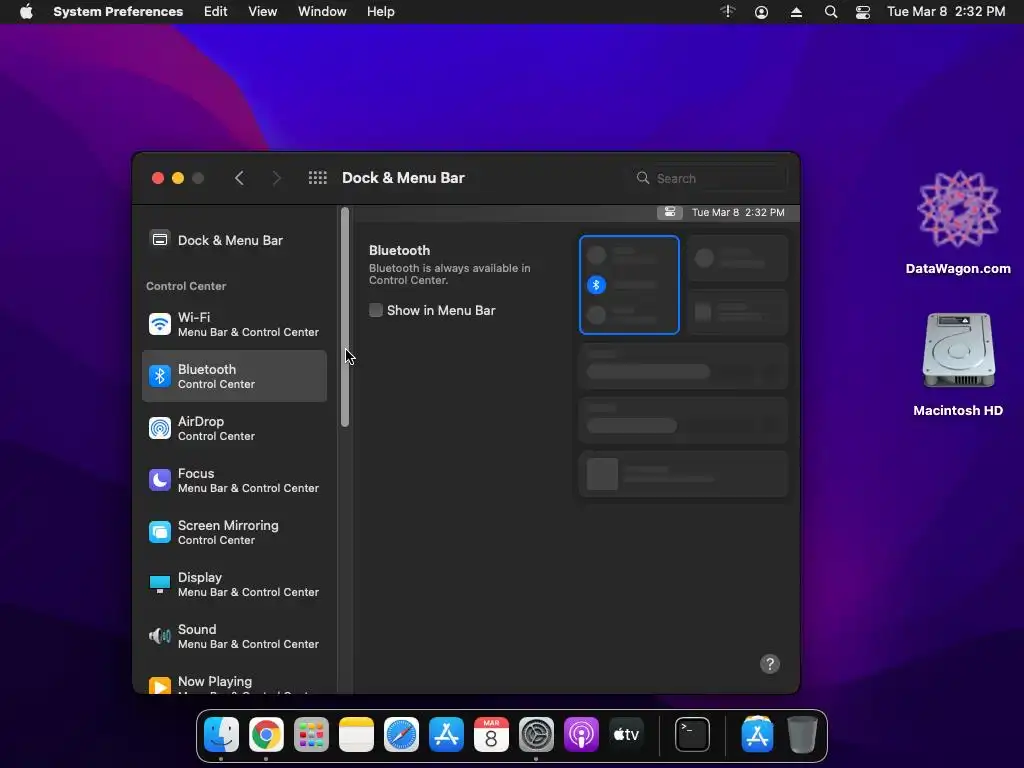
Task: Open the Apple menu
Action: [x=26, y=12]
